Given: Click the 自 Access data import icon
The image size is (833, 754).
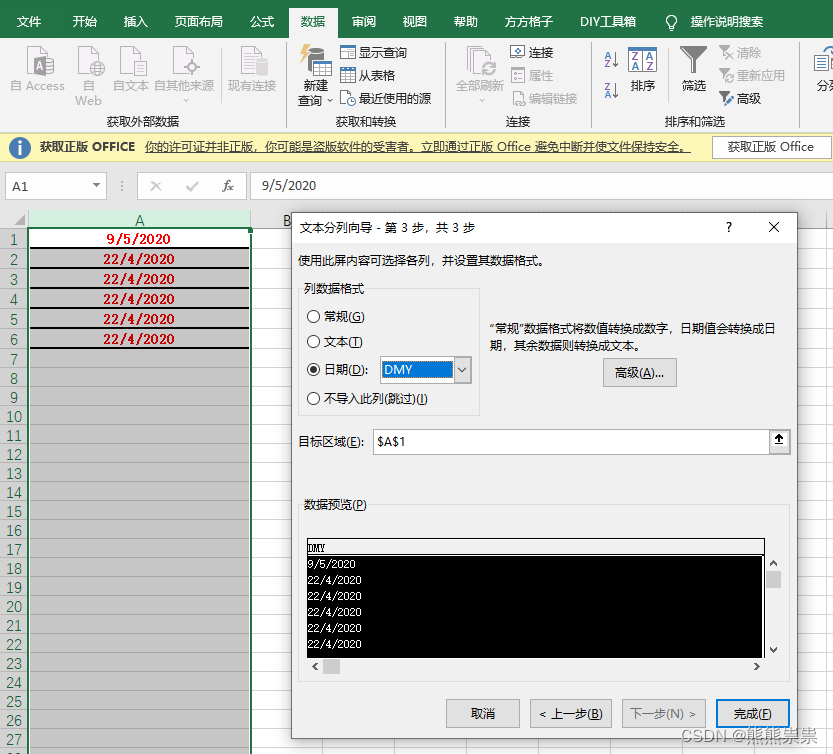Looking at the screenshot, I should point(37,70).
